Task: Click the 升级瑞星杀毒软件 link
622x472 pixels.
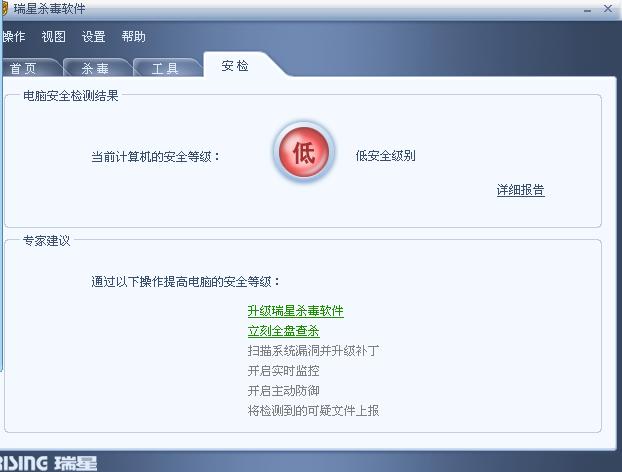Action: pos(296,311)
